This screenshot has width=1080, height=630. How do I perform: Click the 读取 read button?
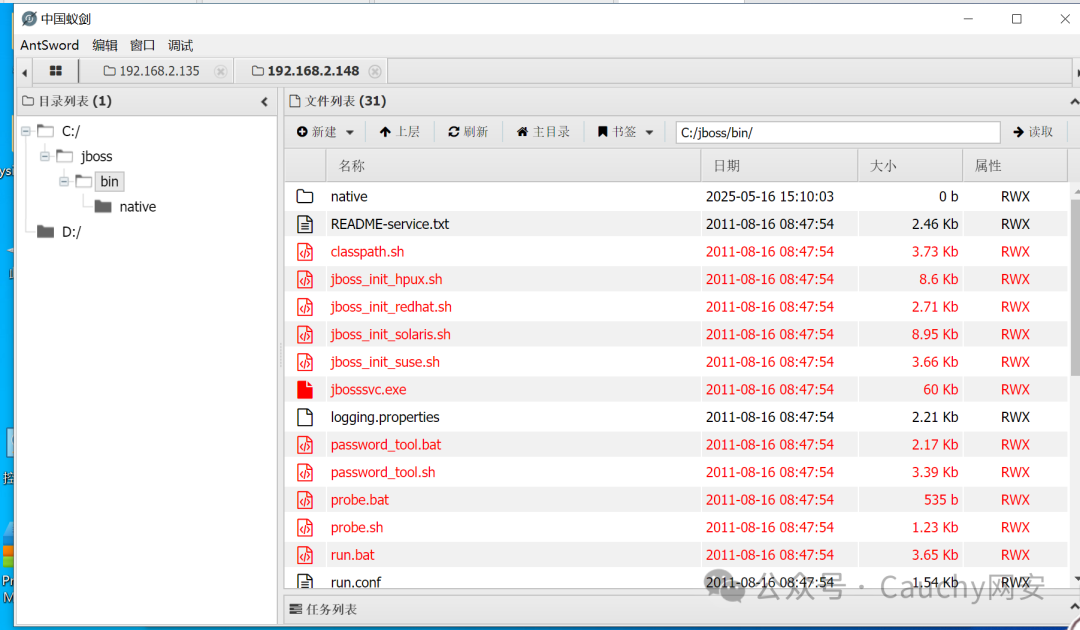(1033, 132)
